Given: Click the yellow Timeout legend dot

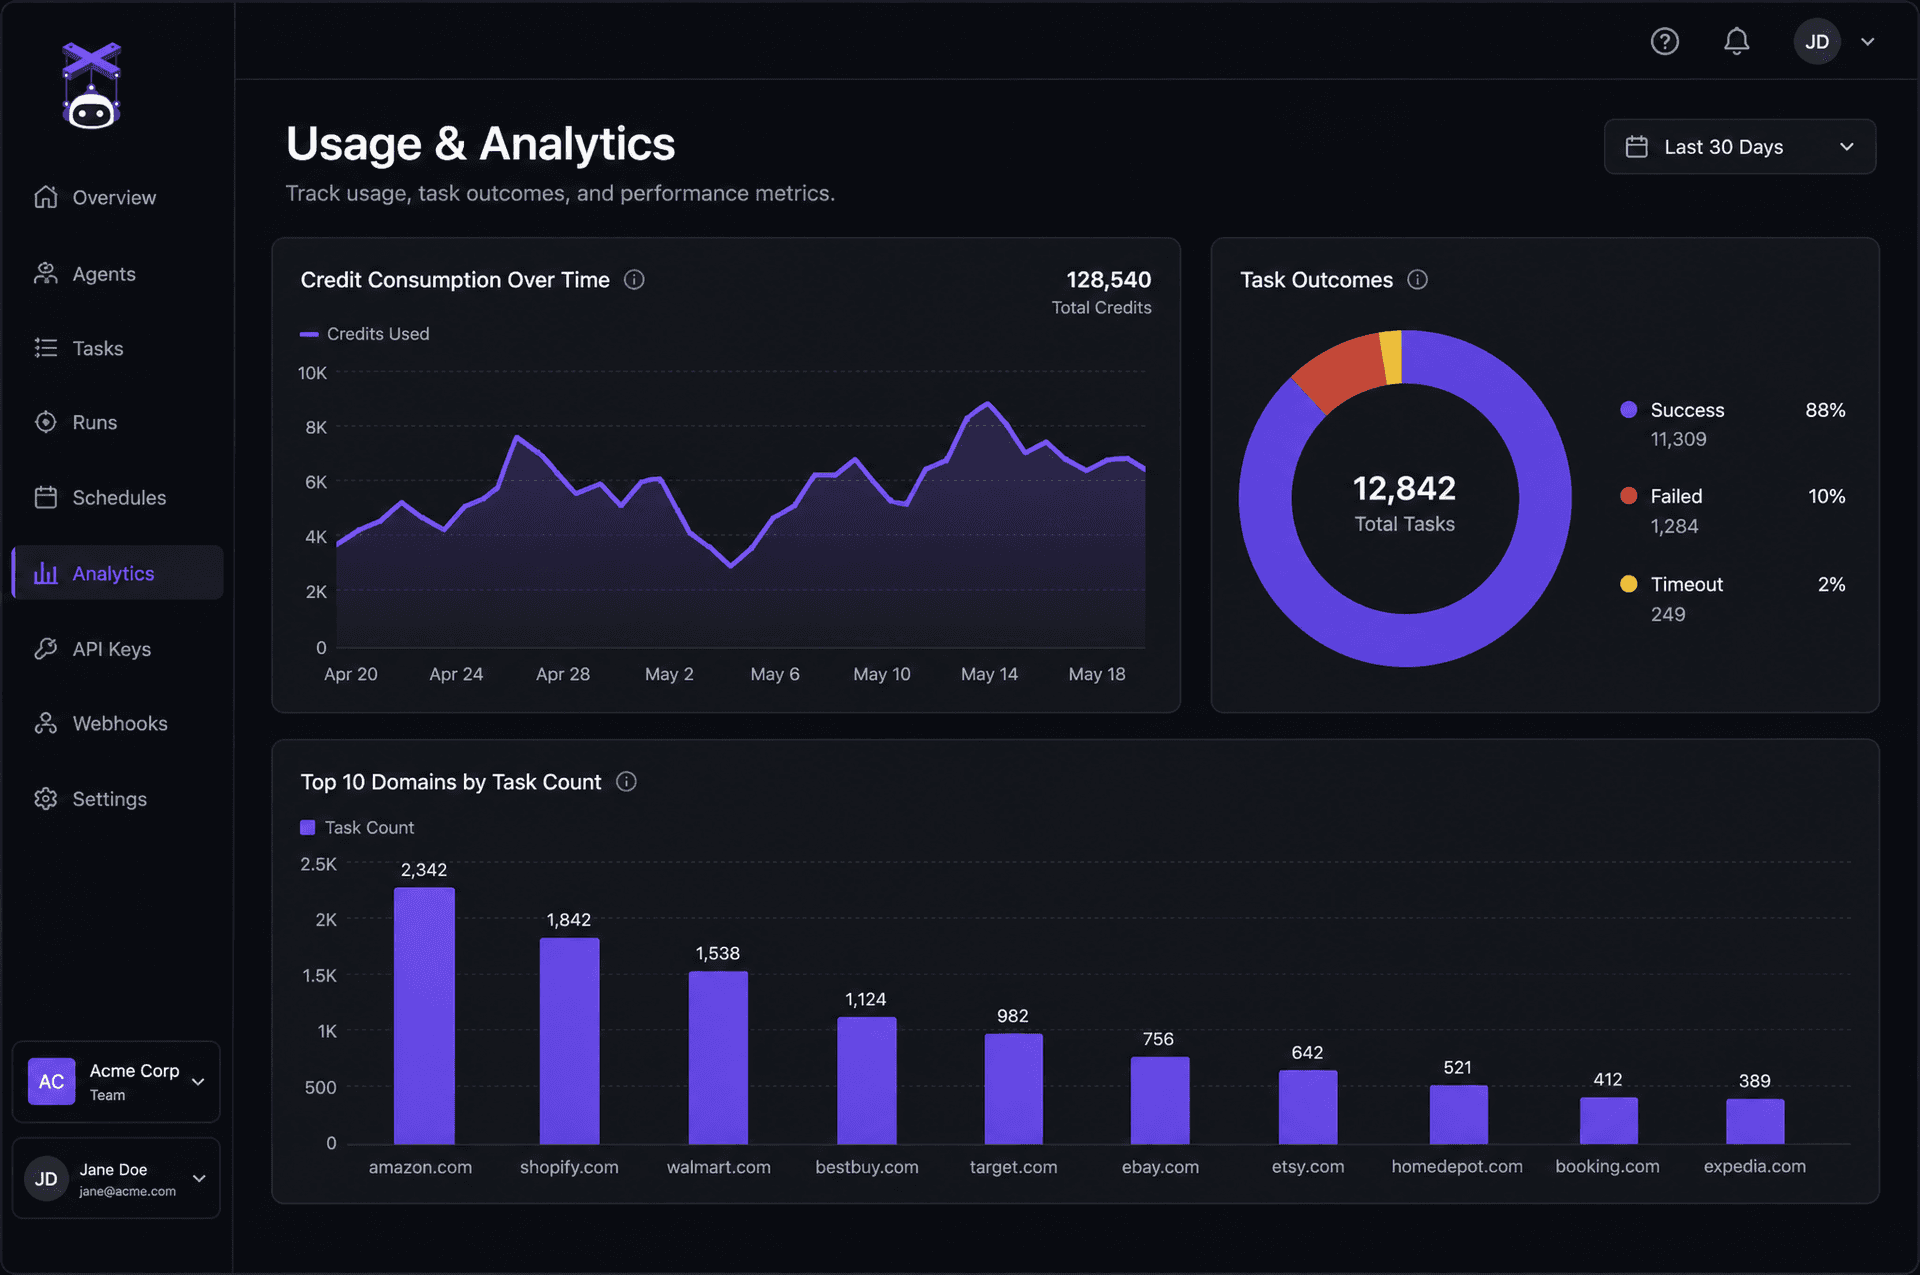Looking at the screenshot, I should click(x=1628, y=583).
